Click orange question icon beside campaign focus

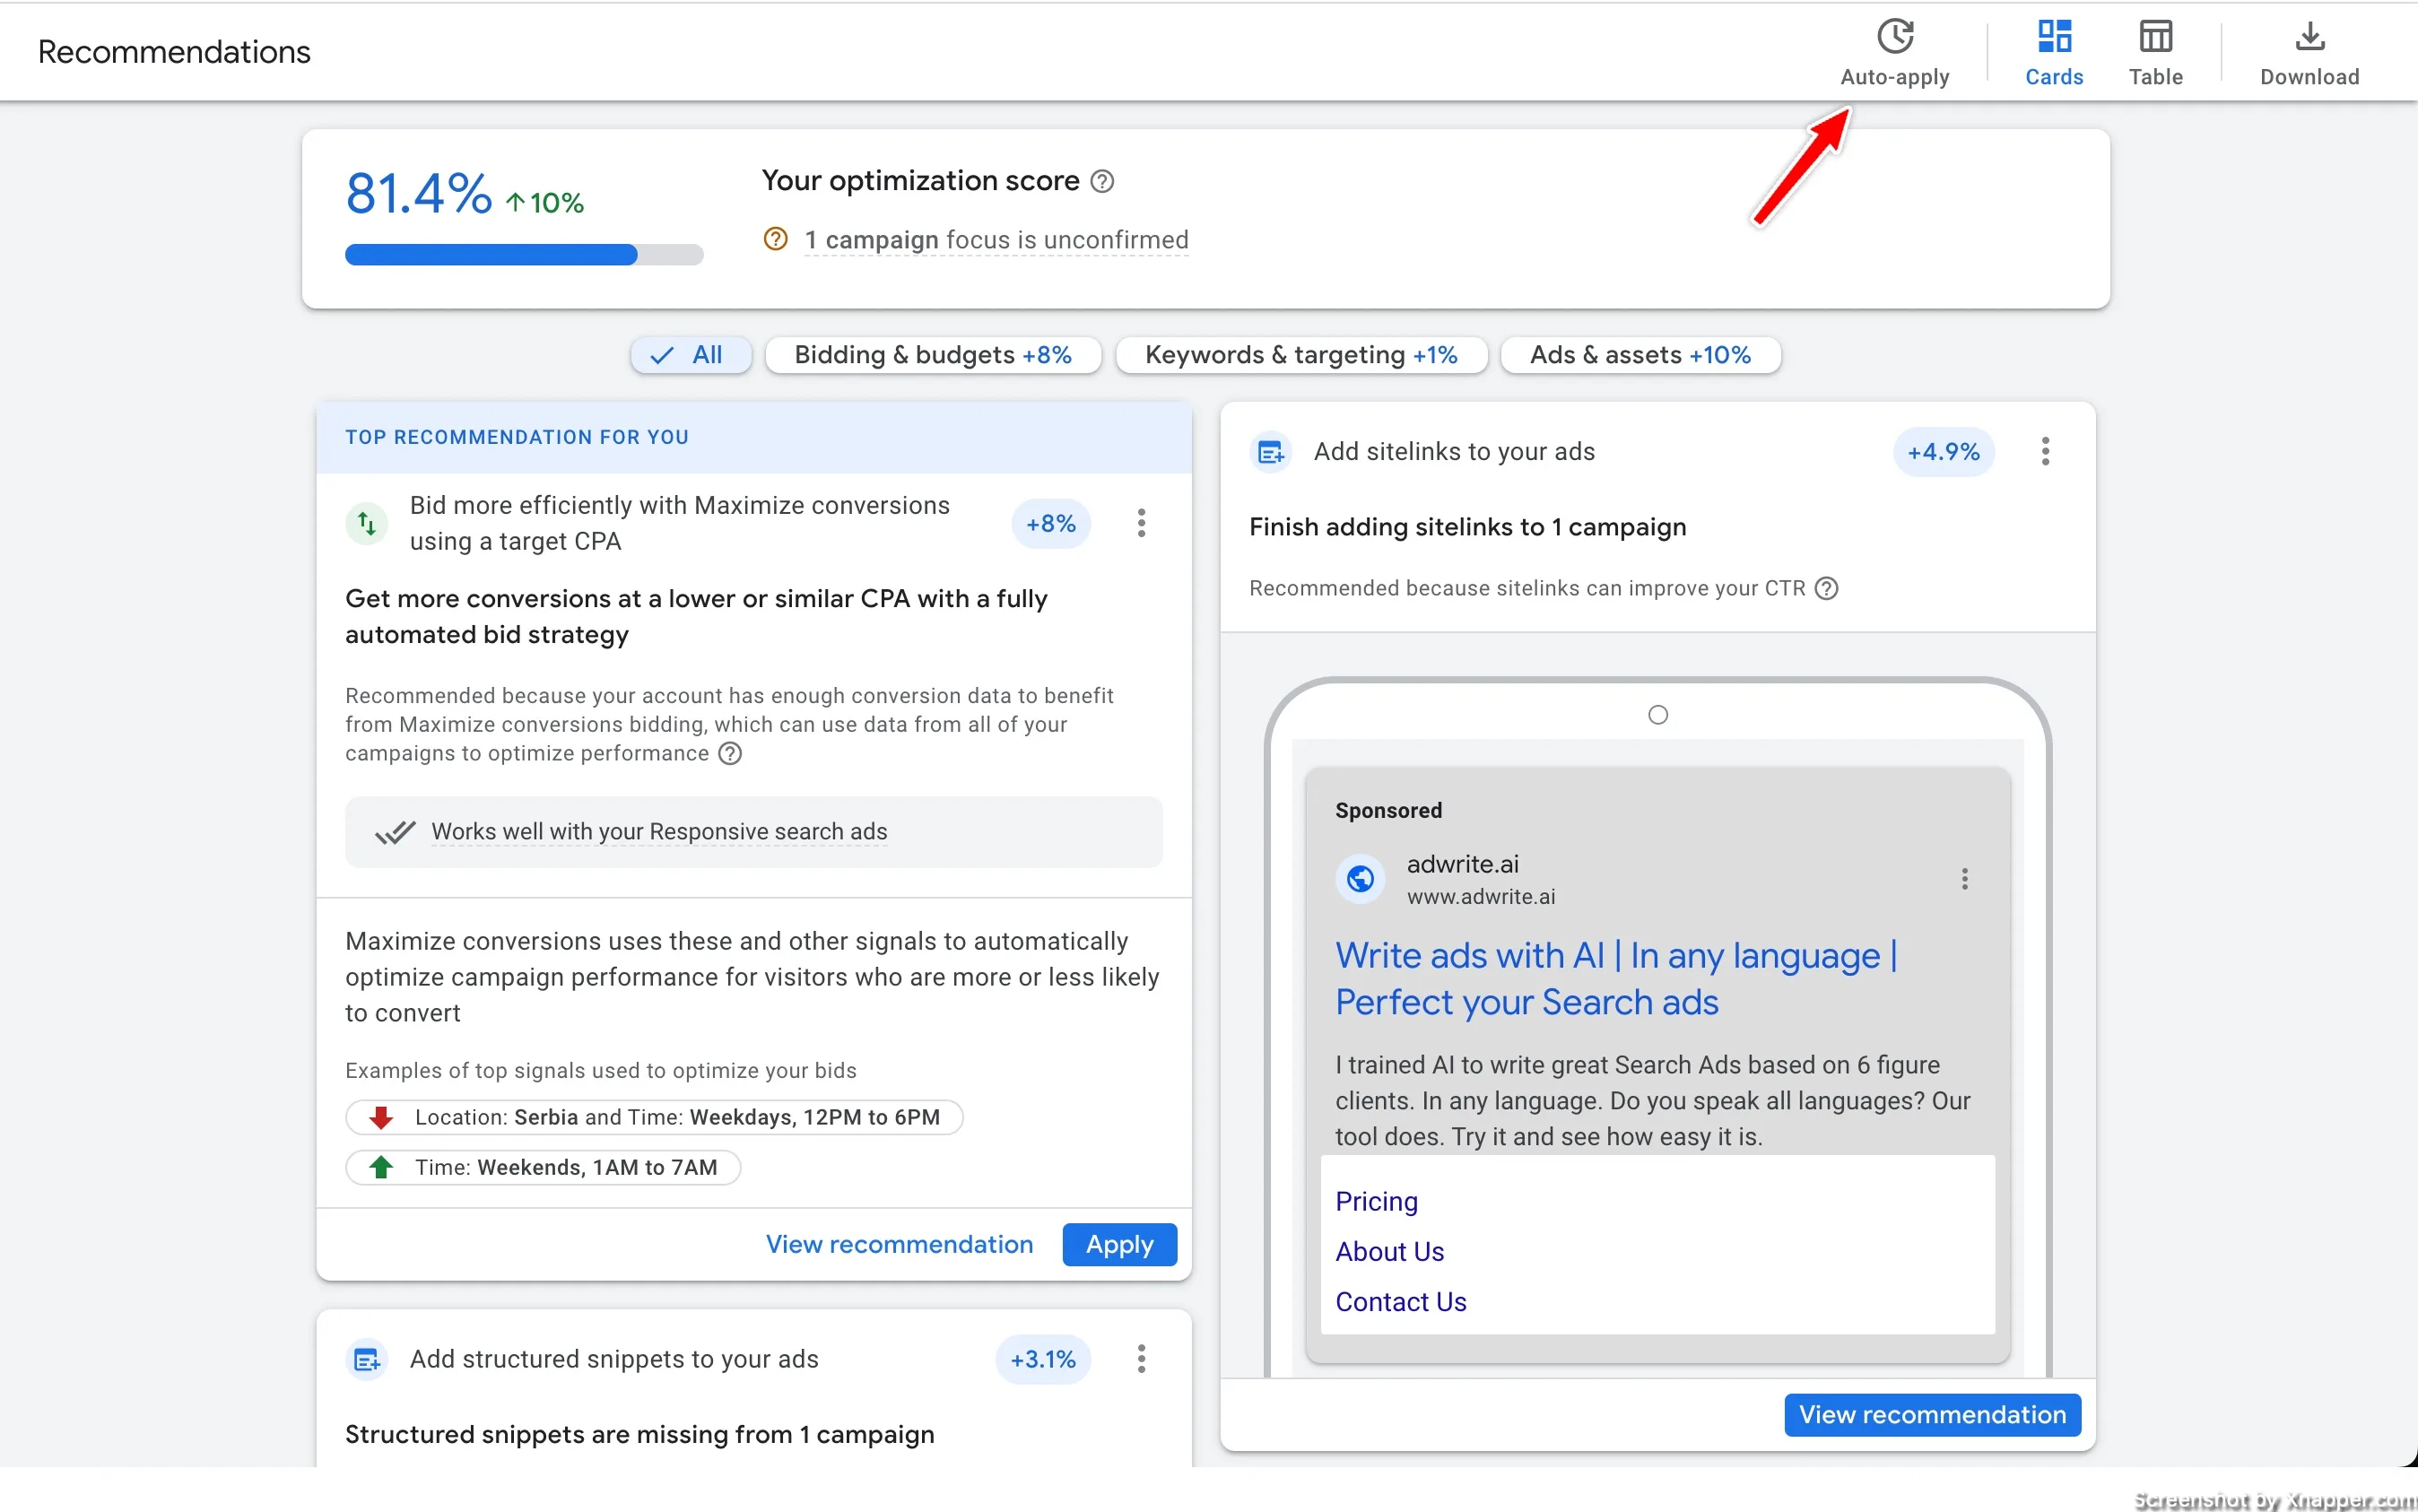pos(775,239)
